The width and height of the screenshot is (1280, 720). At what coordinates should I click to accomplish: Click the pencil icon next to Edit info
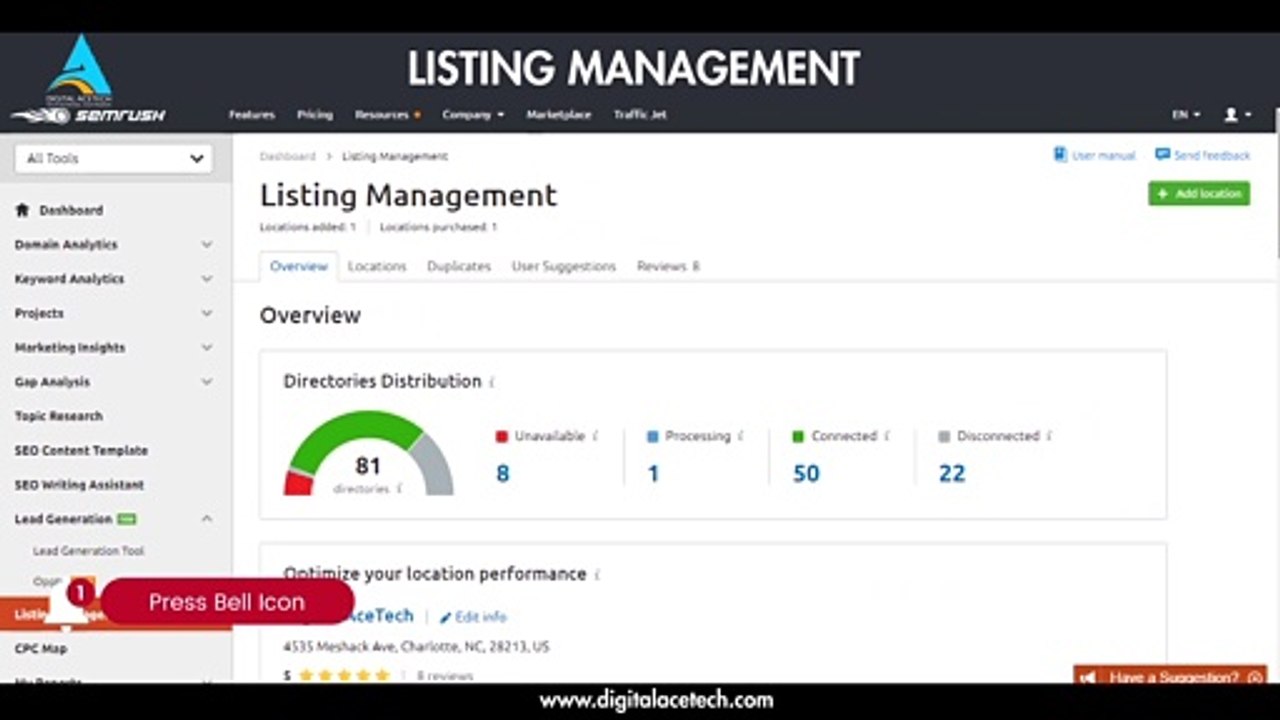click(446, 618)
